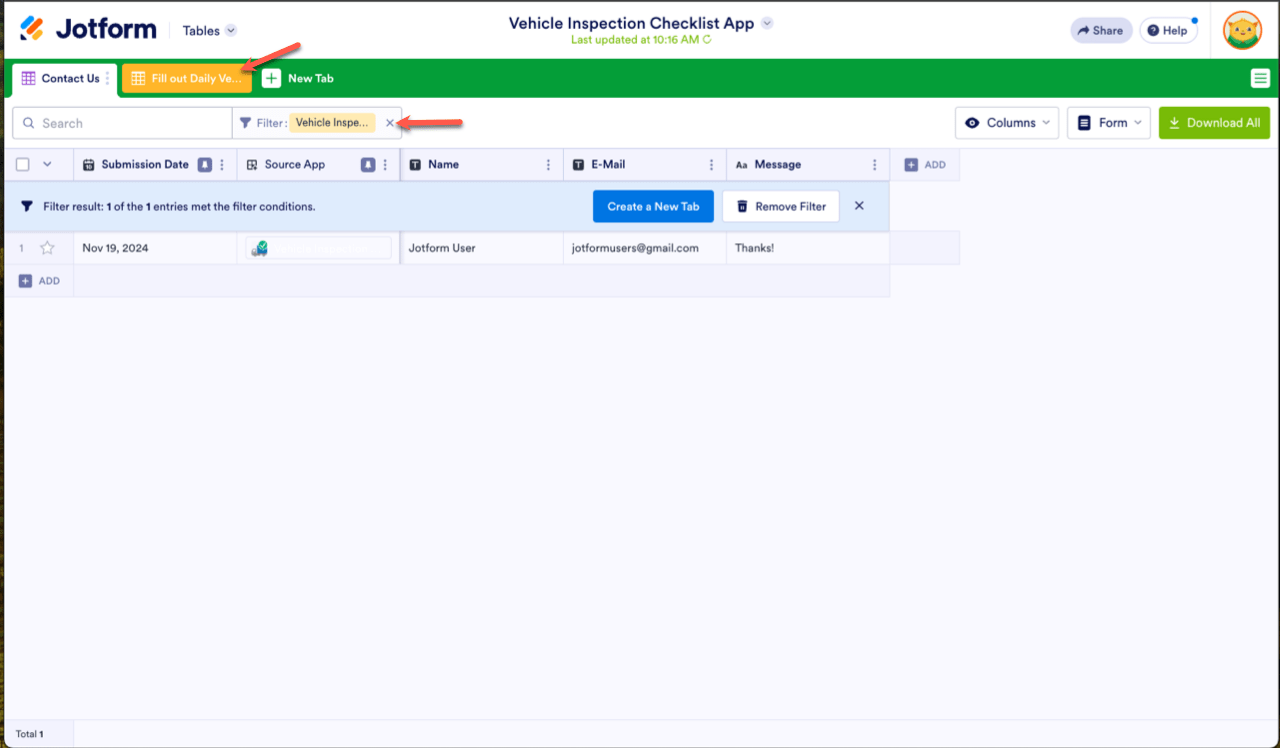Tick the select-all checkbox in the header
1280x748 pixels.
click(23, 165)
